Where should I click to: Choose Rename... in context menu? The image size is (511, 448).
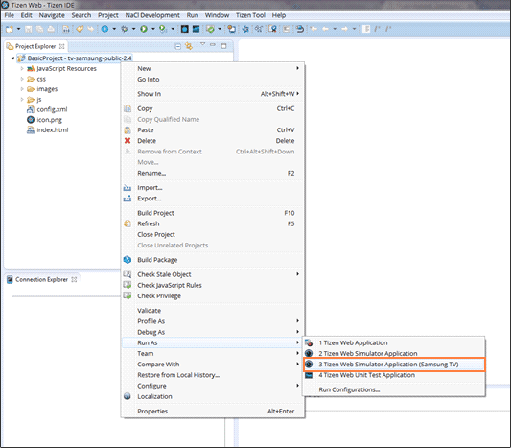coord(213,173)
